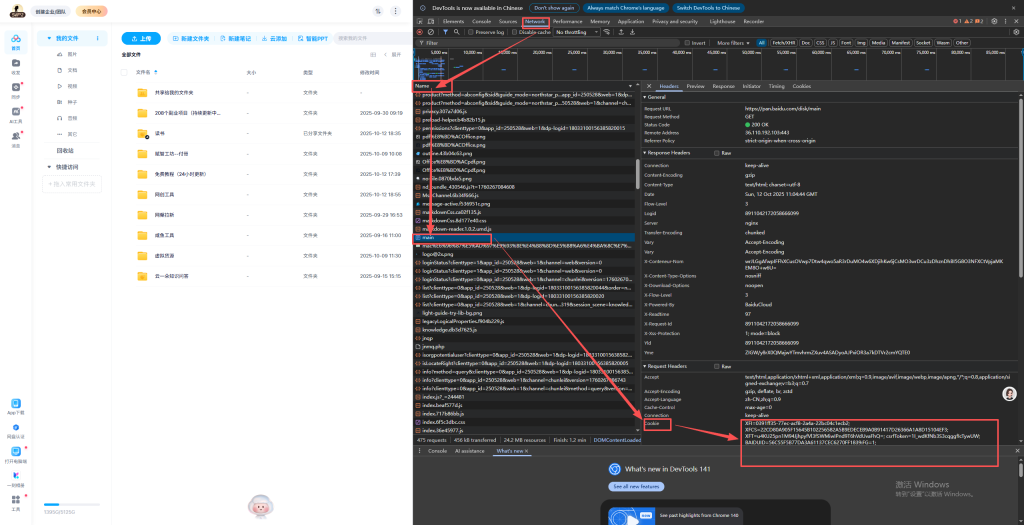This screenshot has height=525, width=1024.
Task: Click the App下载 sidebar icon
Action: [x=16, y=403]
